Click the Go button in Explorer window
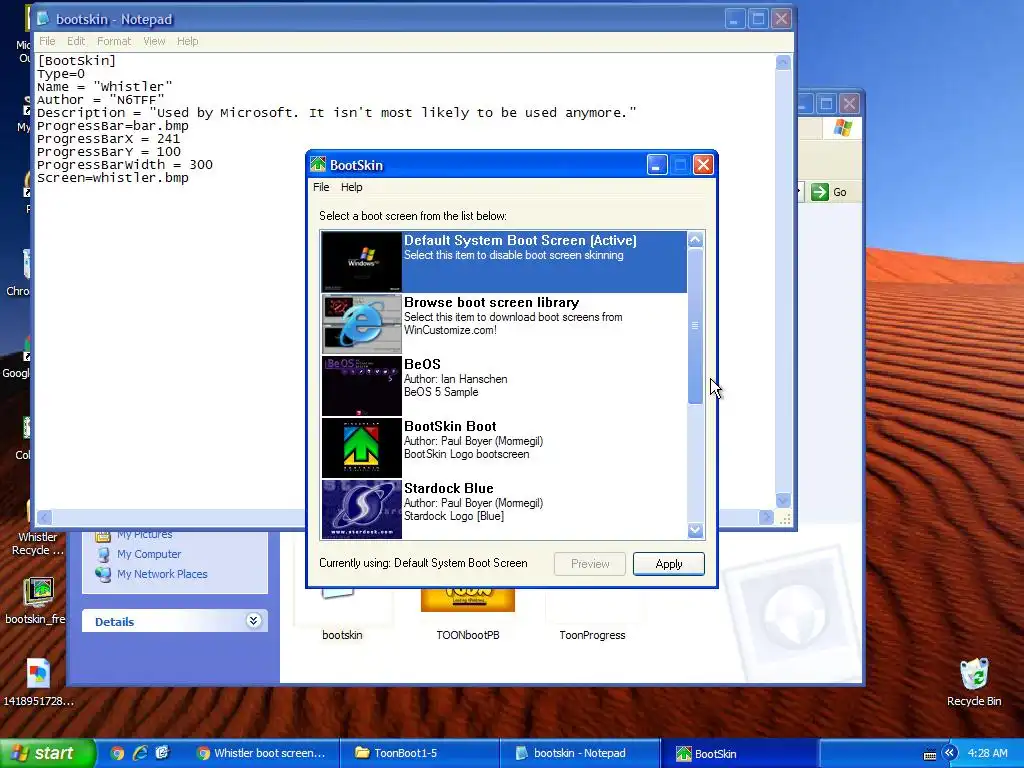Screen dimensions: 1024x768 (x=829, y=192)
